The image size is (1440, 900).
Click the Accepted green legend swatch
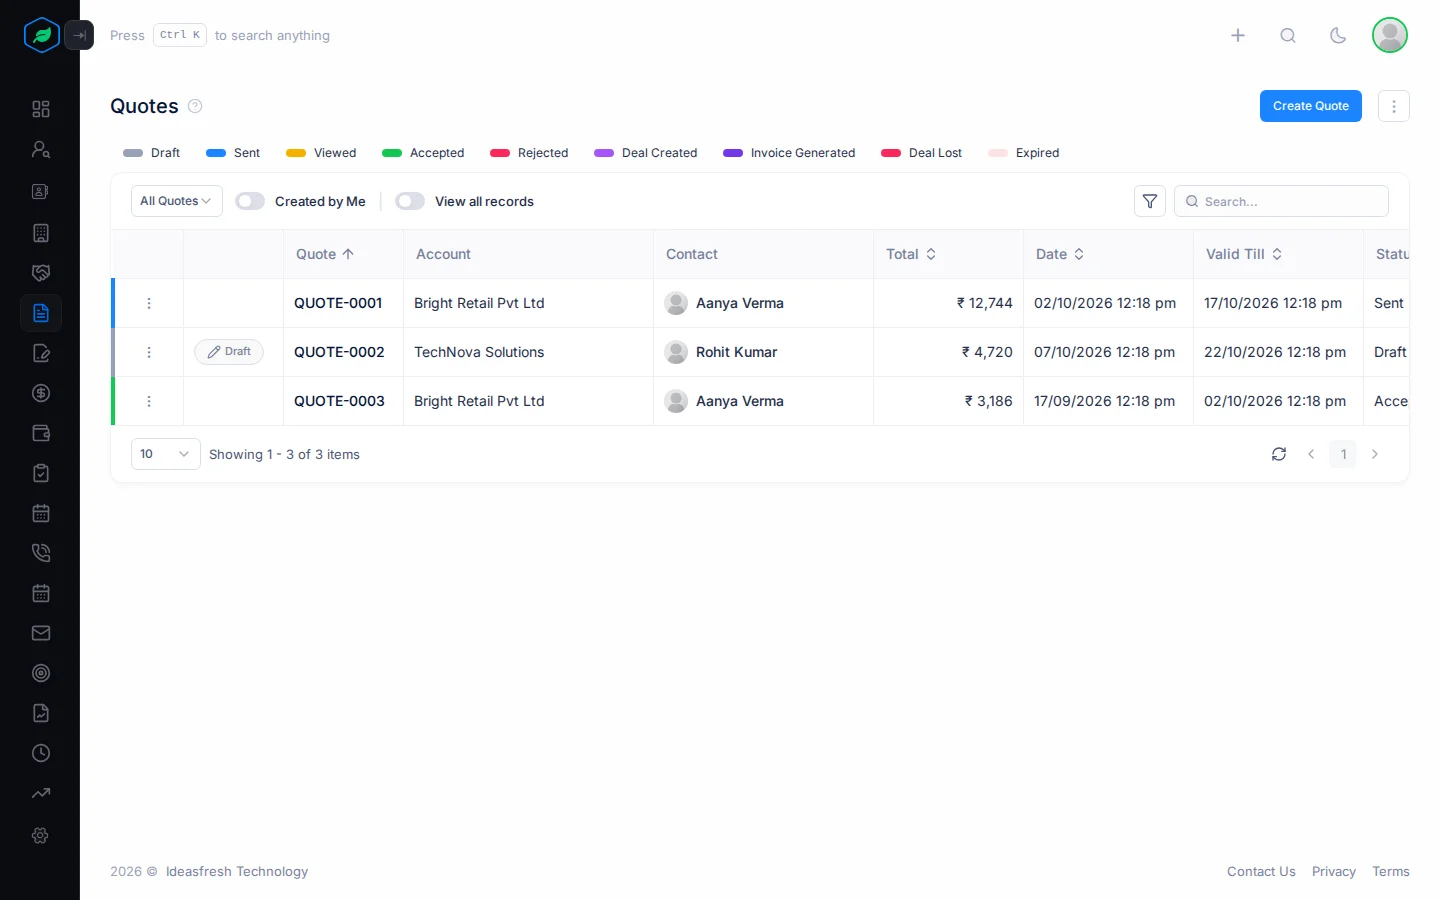click(x=392, y=153)
